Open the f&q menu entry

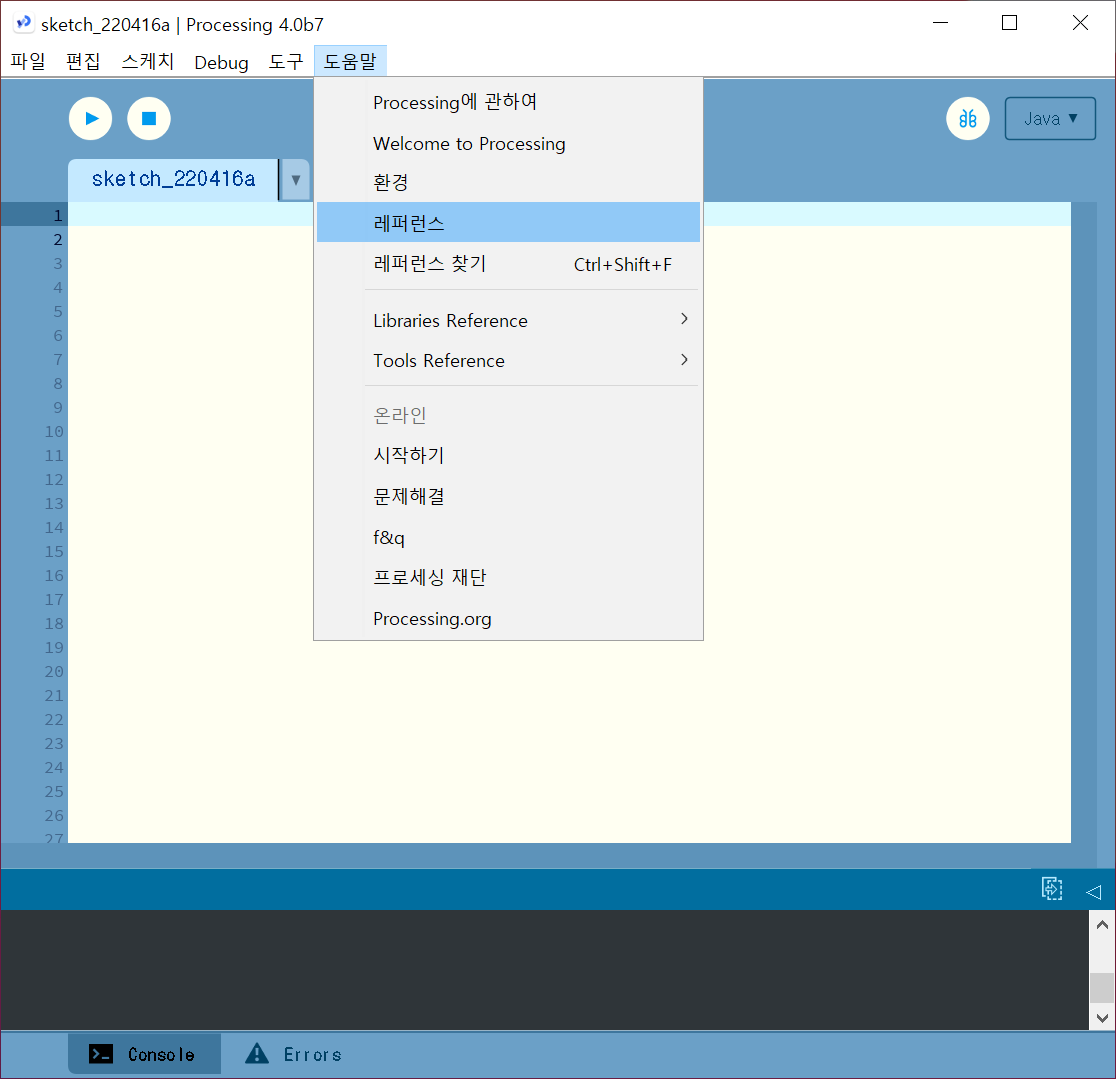(x=508, y=537)
